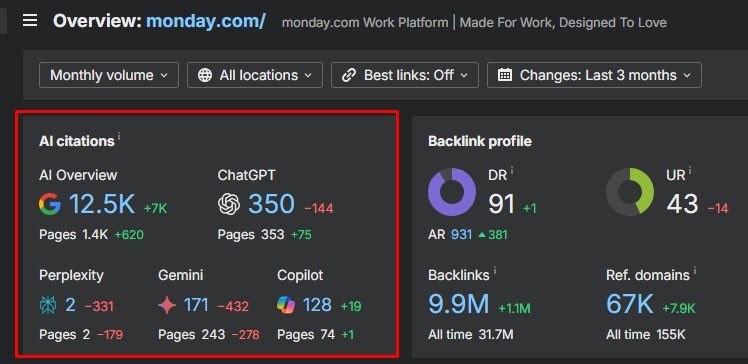Click the UR score 43
The height and width of the screenshot is (364, 748).
point(683,205)
